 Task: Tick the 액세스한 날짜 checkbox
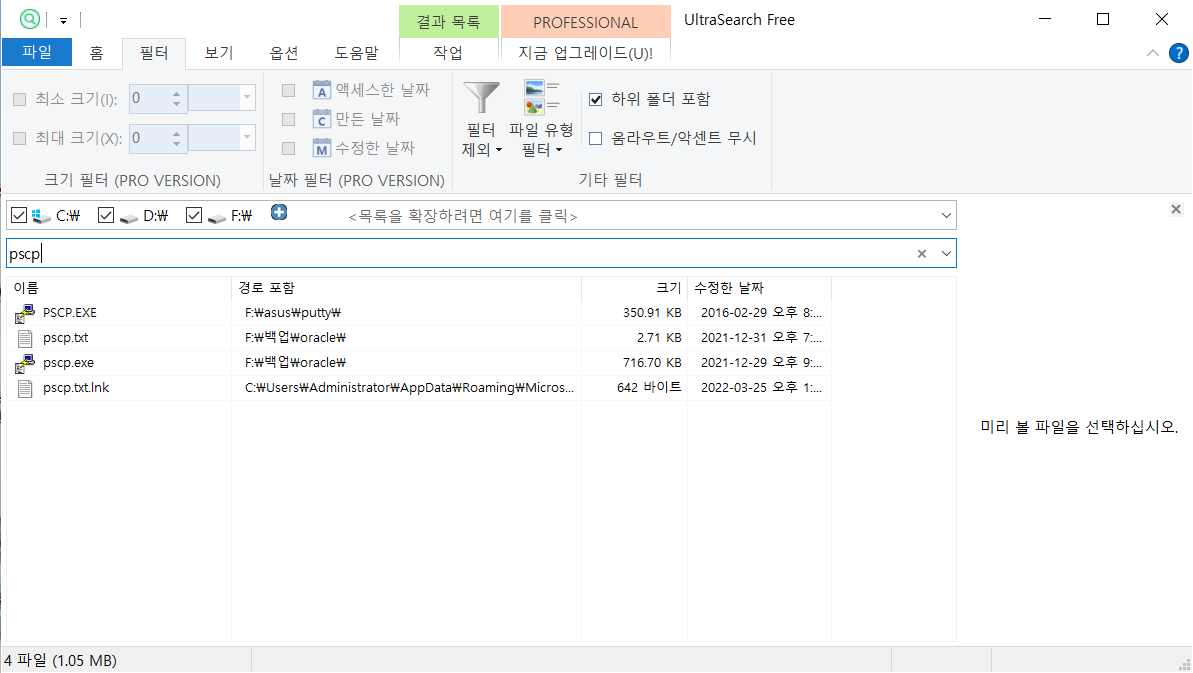coord(288,90)
